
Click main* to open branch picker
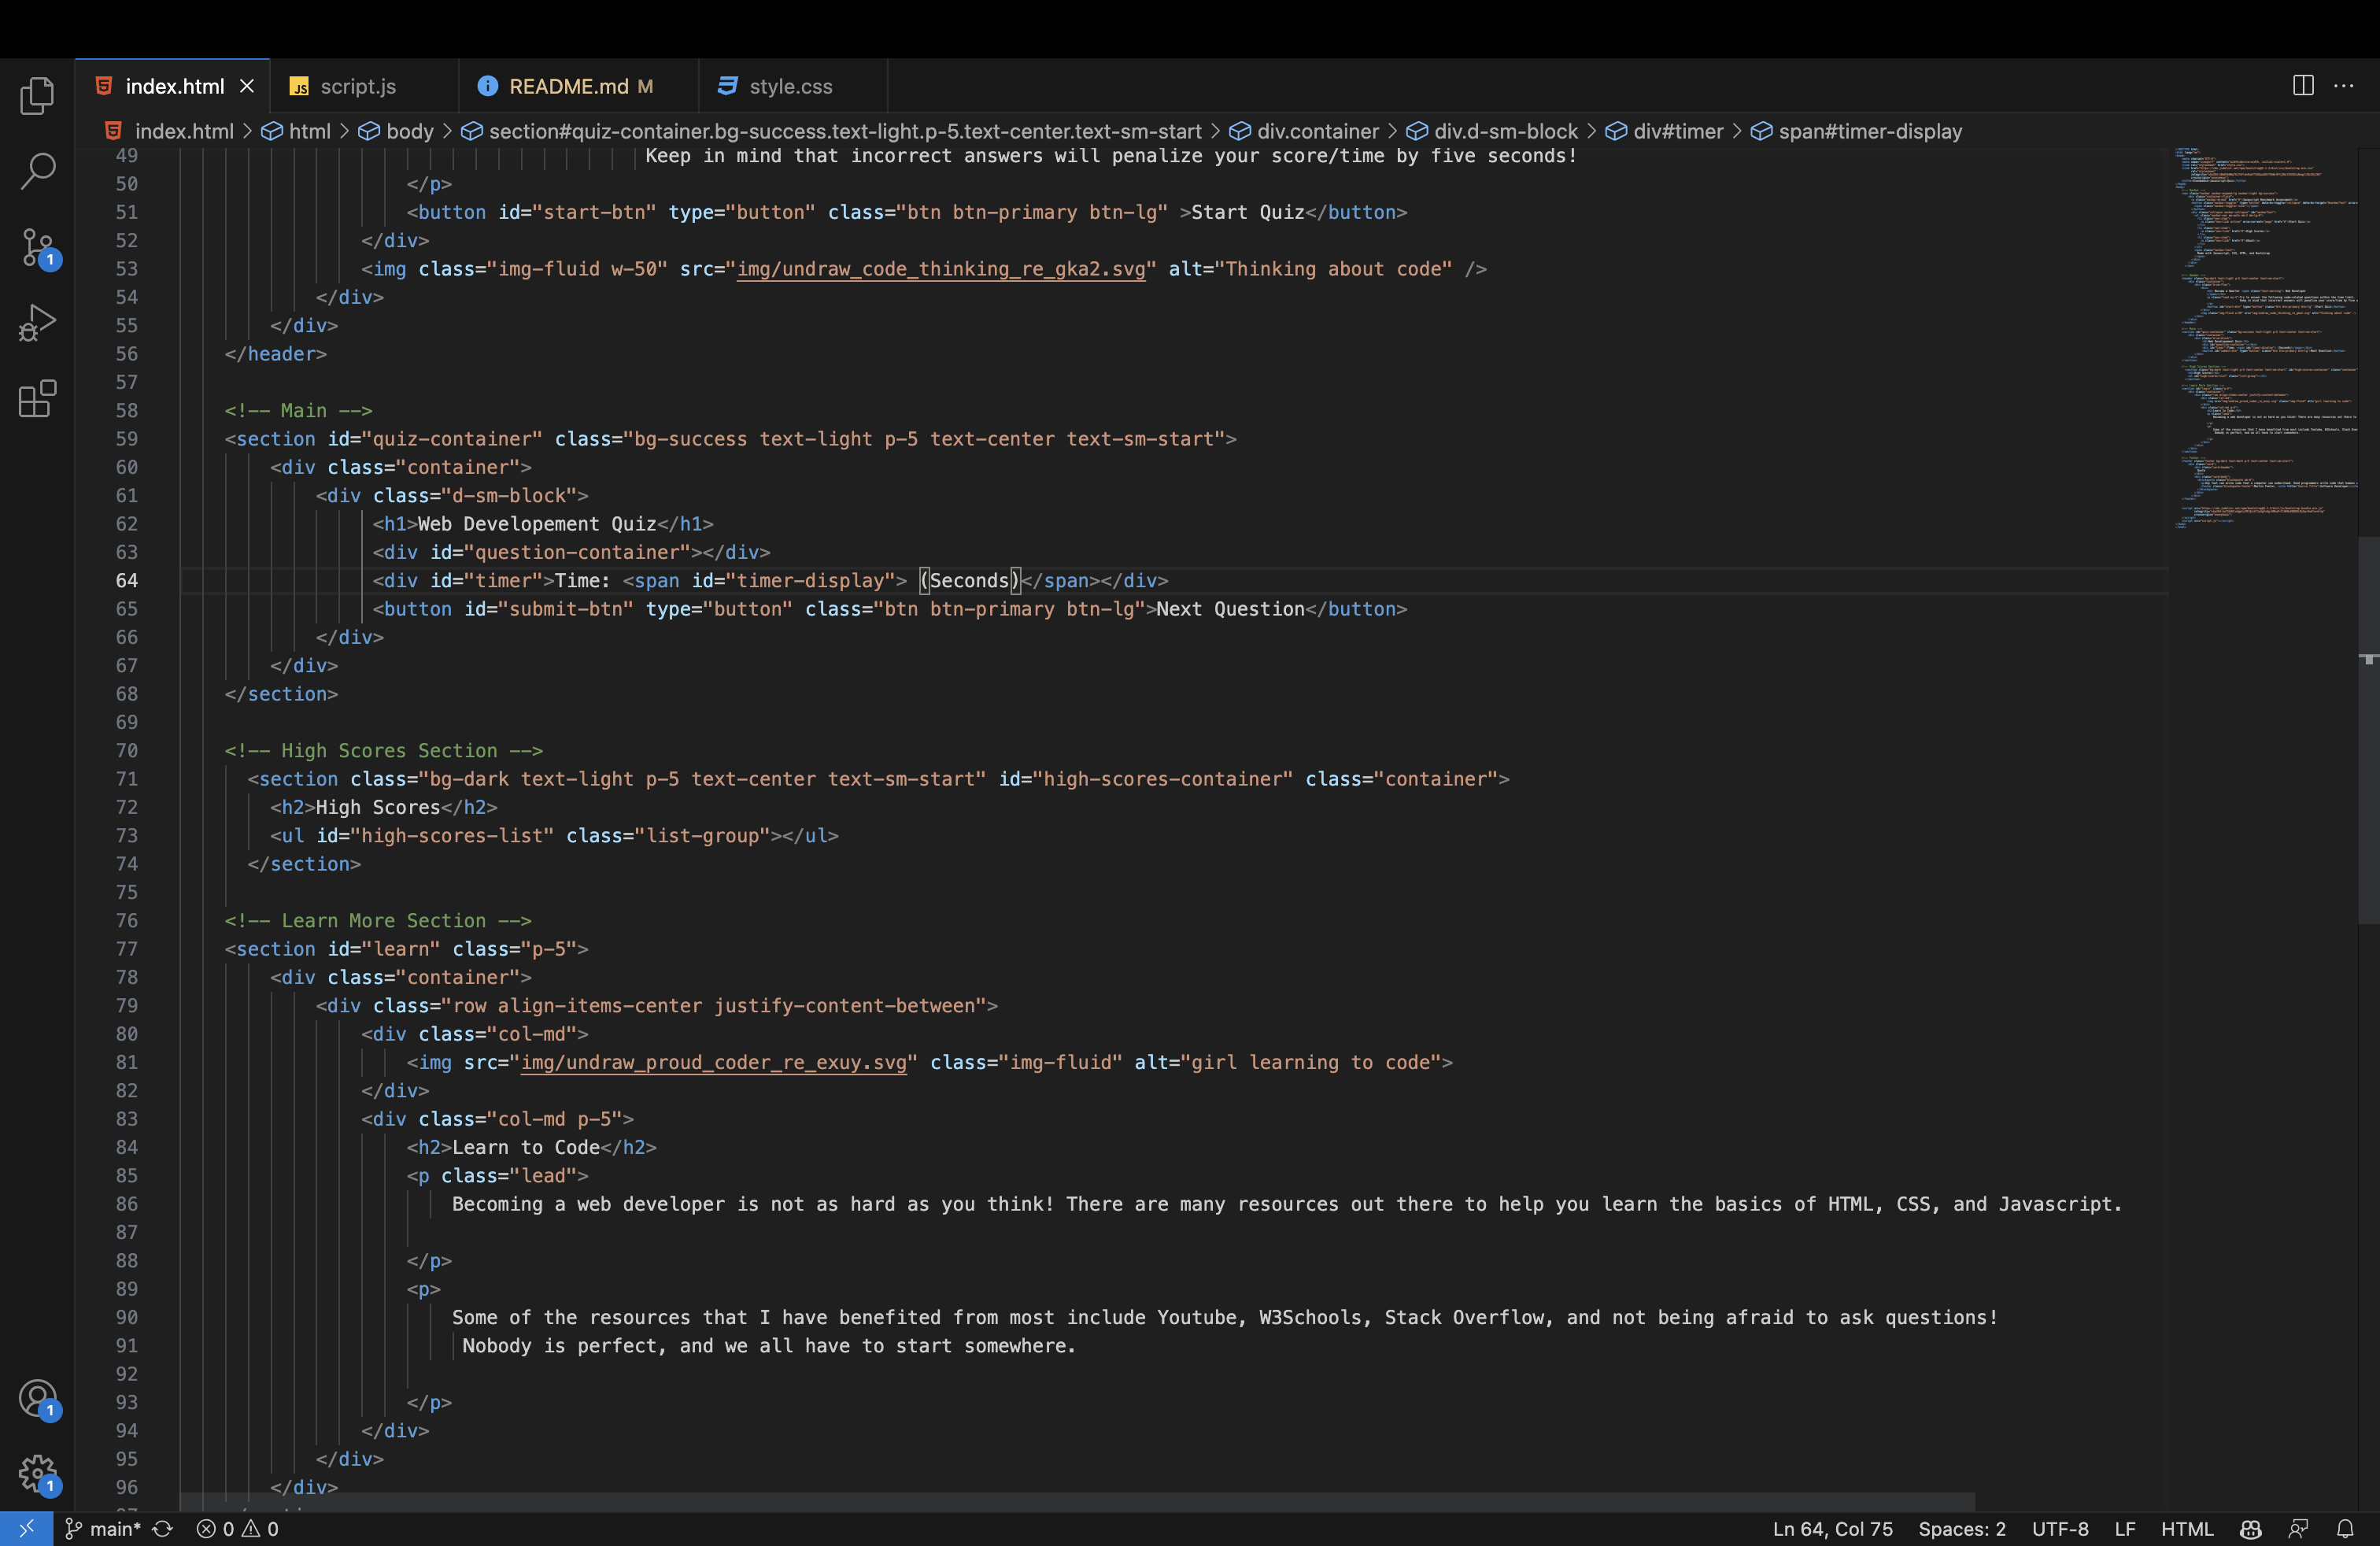(x=112, y=1528)
